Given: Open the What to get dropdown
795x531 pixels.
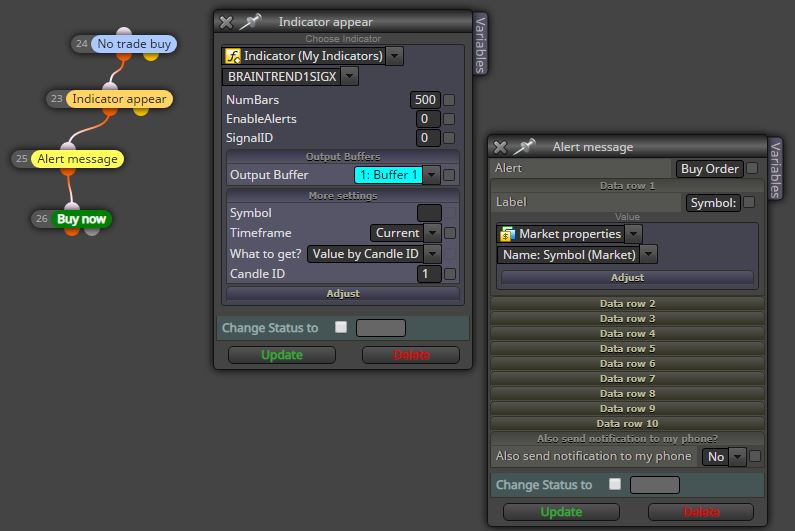Looking at the screenshot, I should point(432,254).
